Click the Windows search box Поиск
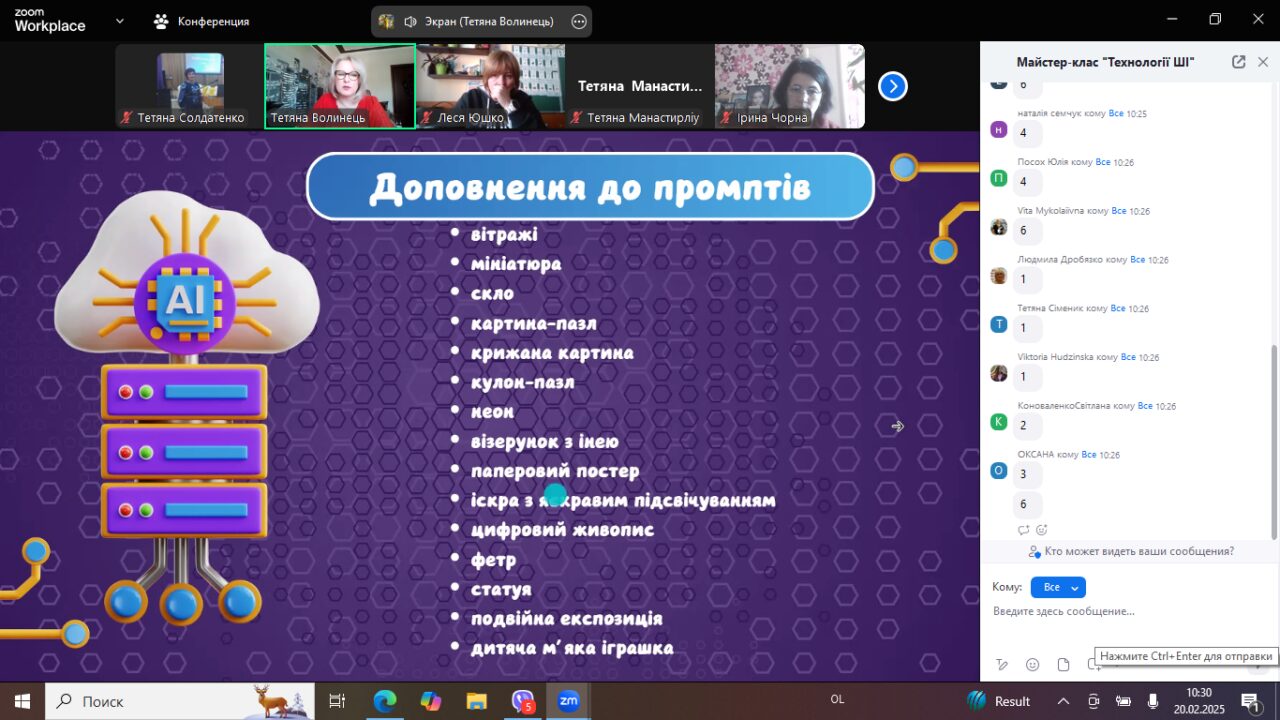1280x720 pixels. click(x=180, y=701)
